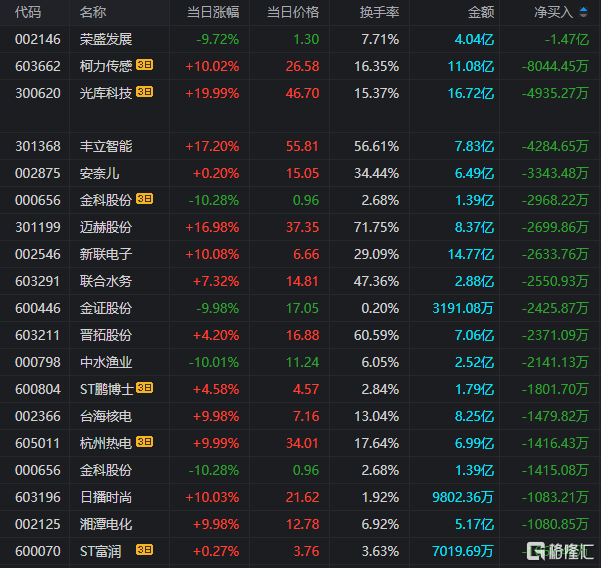Open stock 晋拓股份
The height and width of the screenshot is (568, 601).
106,335
